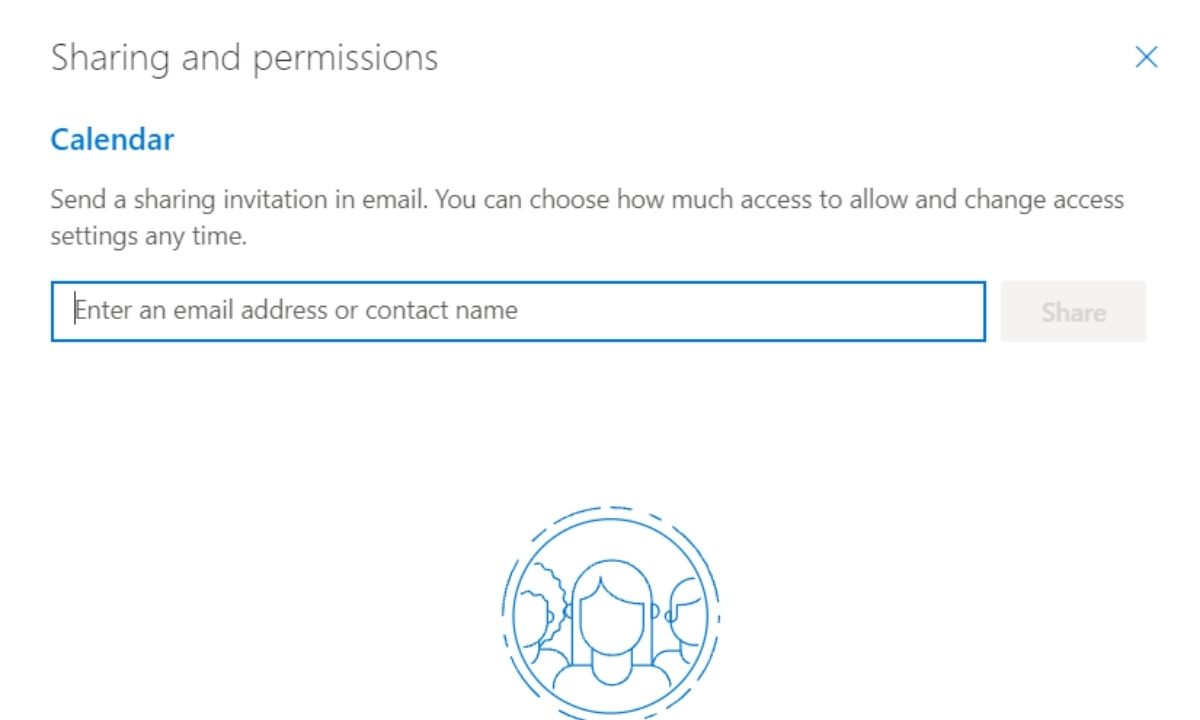Click the blank right end of the email field

(x=900, y=311)
